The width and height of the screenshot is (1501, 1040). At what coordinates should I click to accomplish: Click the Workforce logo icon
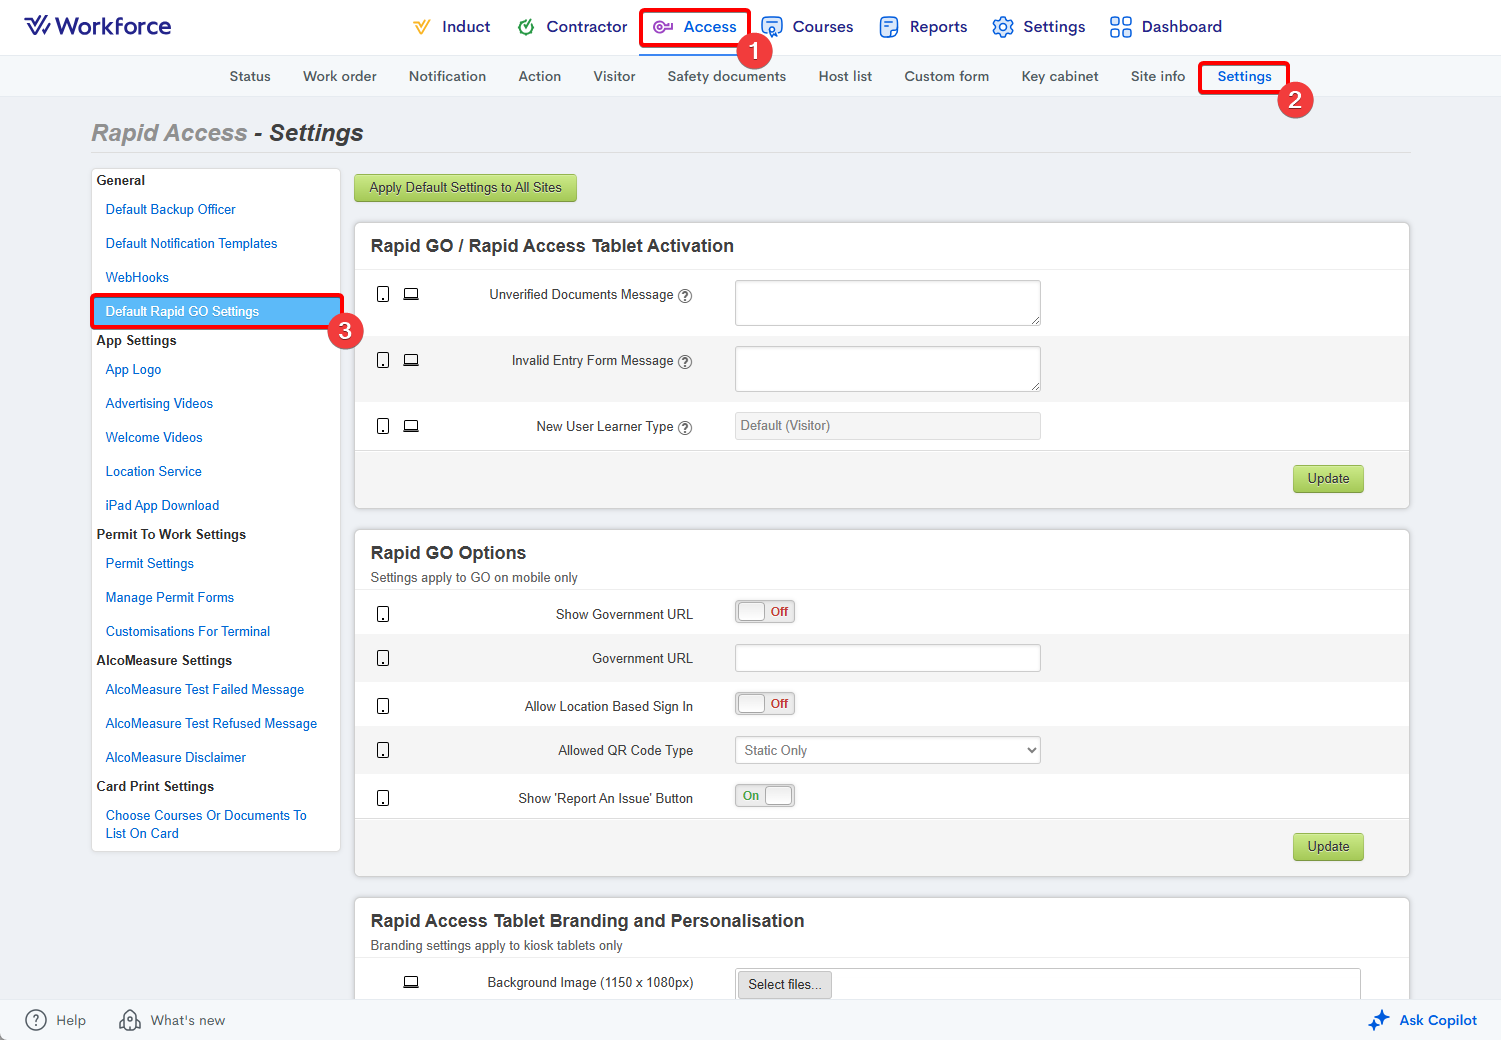point(37,26)
